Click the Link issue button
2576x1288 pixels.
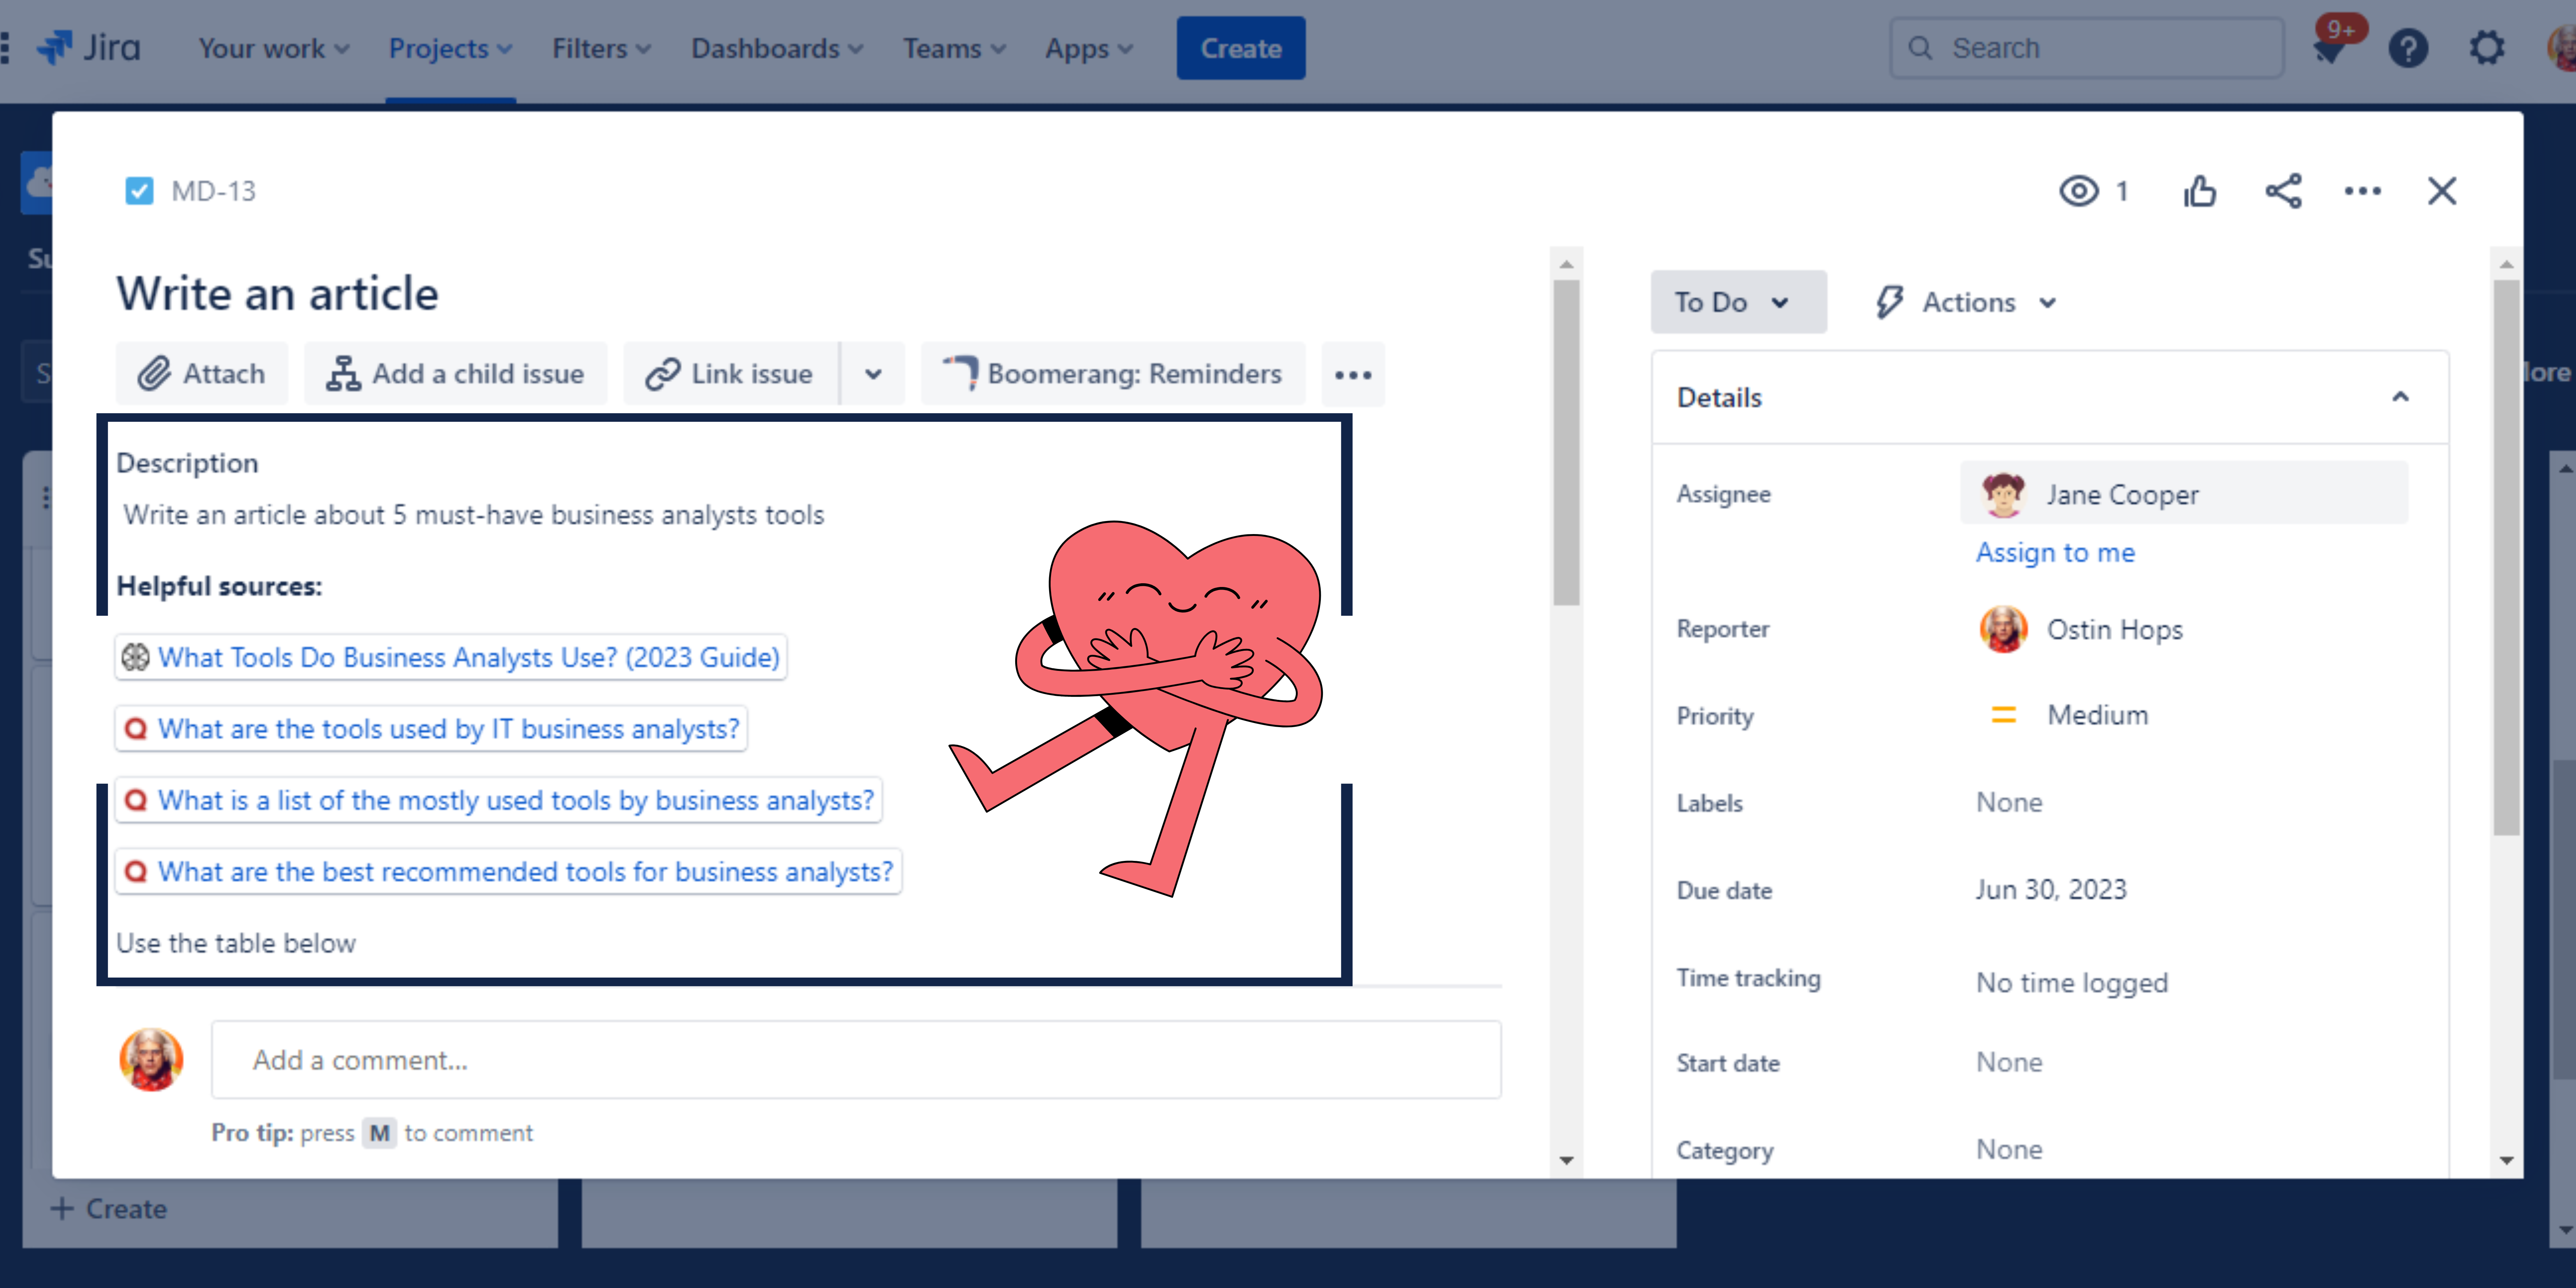point(731,374)
